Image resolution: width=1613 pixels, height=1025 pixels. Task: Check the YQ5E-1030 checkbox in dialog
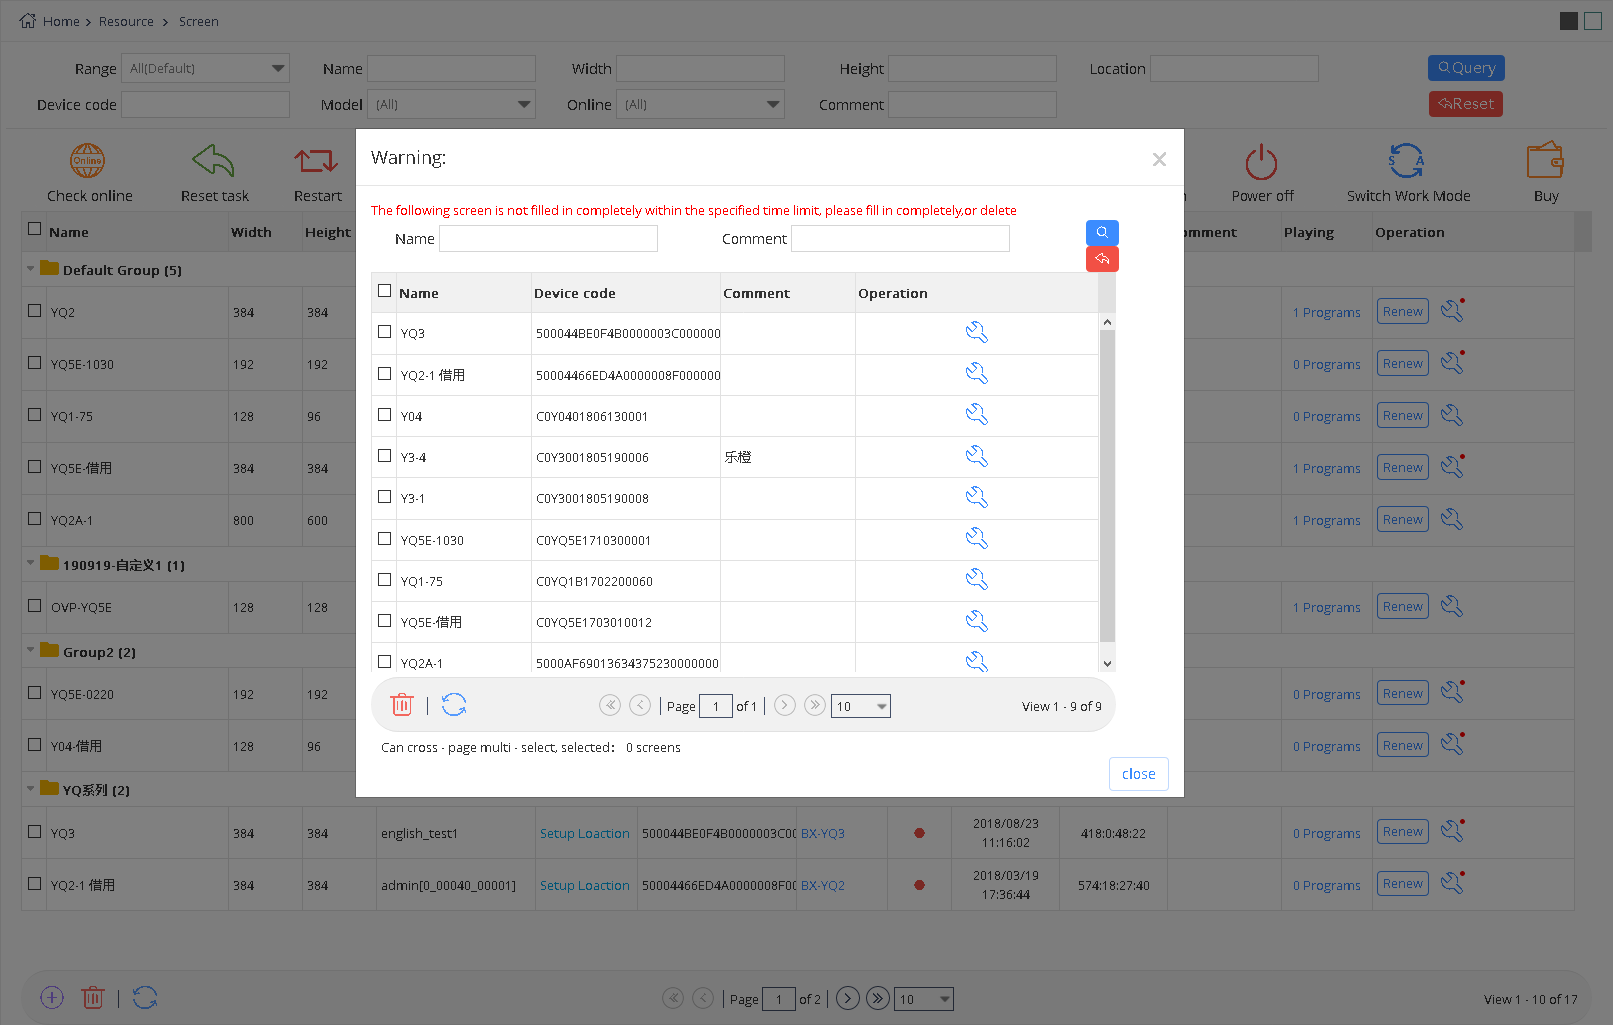coord(384,538)
